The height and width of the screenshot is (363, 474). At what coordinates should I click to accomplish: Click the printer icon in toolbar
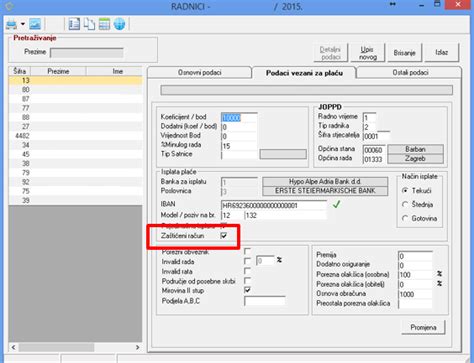click(12, 24)
